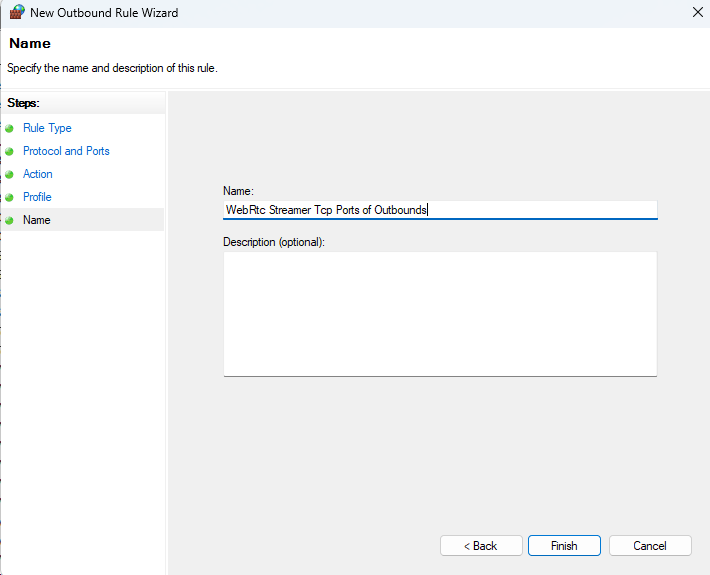Click the green bullet beside Action step
This screenshot has width=710, height=575.
click(x=9, y=174)
